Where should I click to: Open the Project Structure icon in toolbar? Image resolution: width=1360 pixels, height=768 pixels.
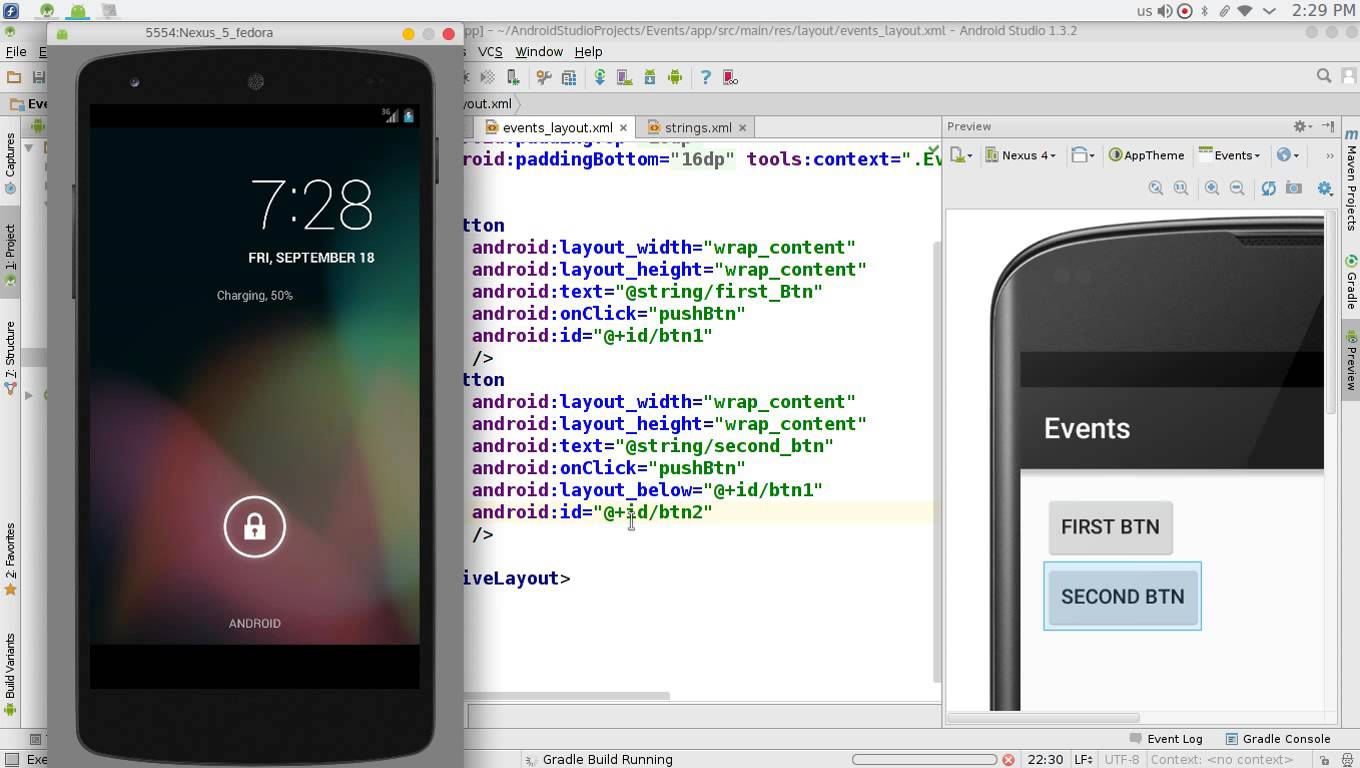click(569, 77)
